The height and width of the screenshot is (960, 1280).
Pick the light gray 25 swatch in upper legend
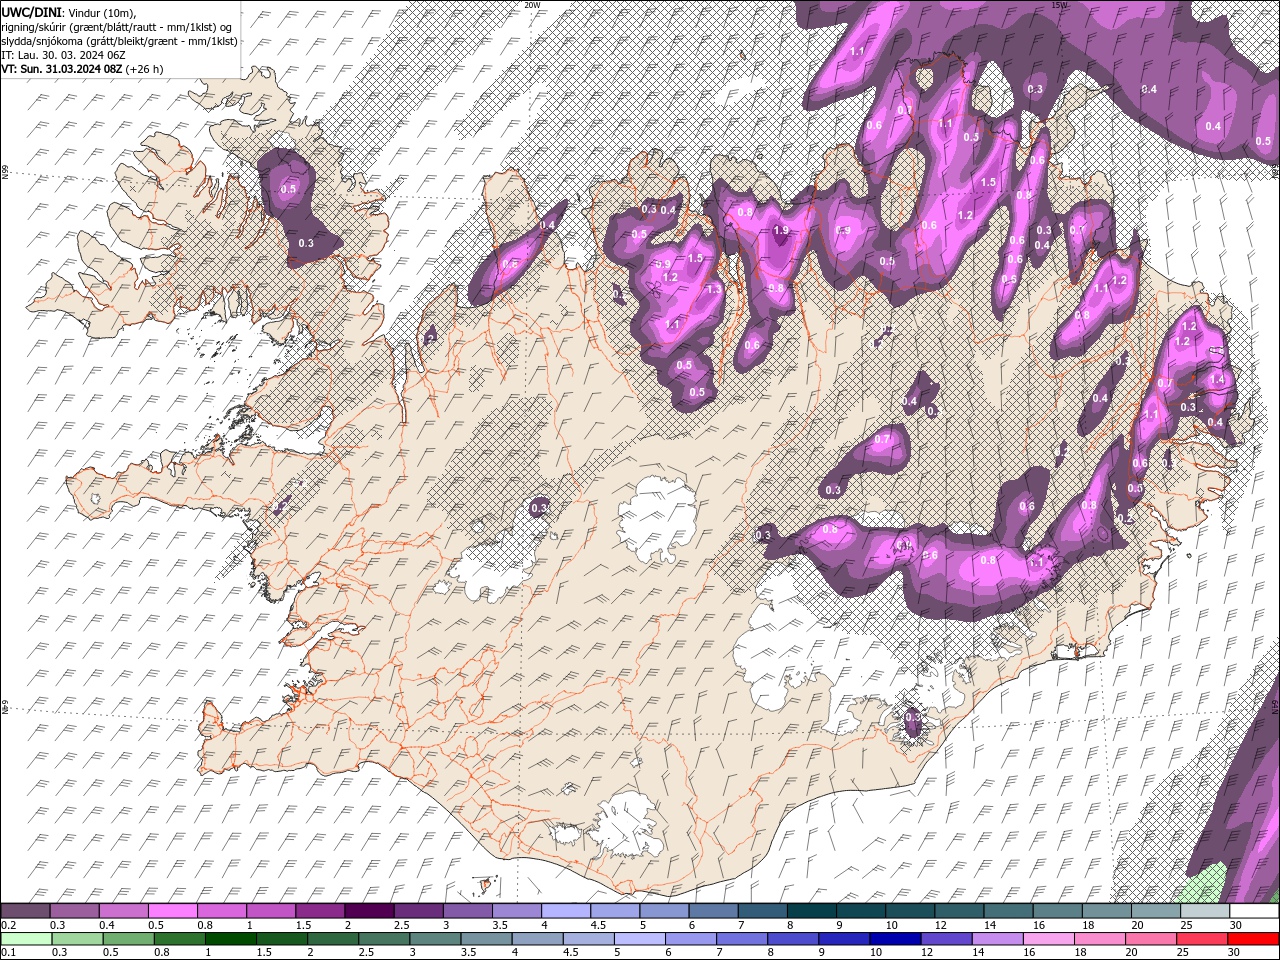click(1204, 911)
